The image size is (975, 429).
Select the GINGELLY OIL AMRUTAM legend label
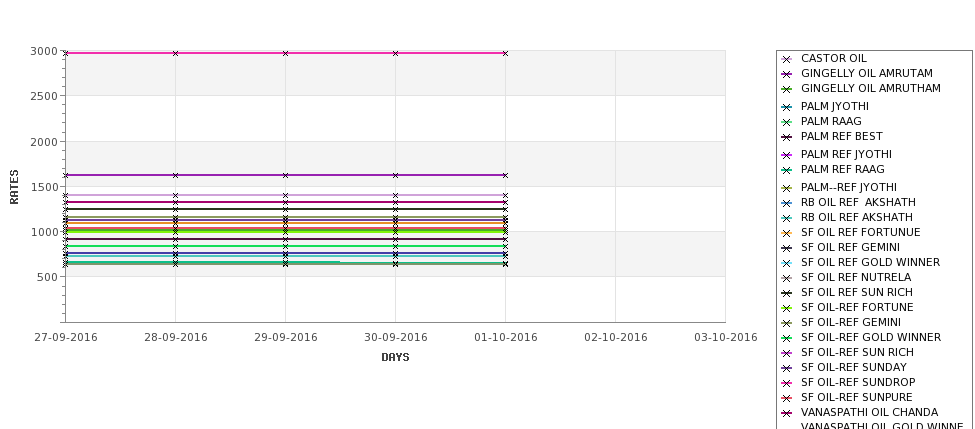click(866, 73)
